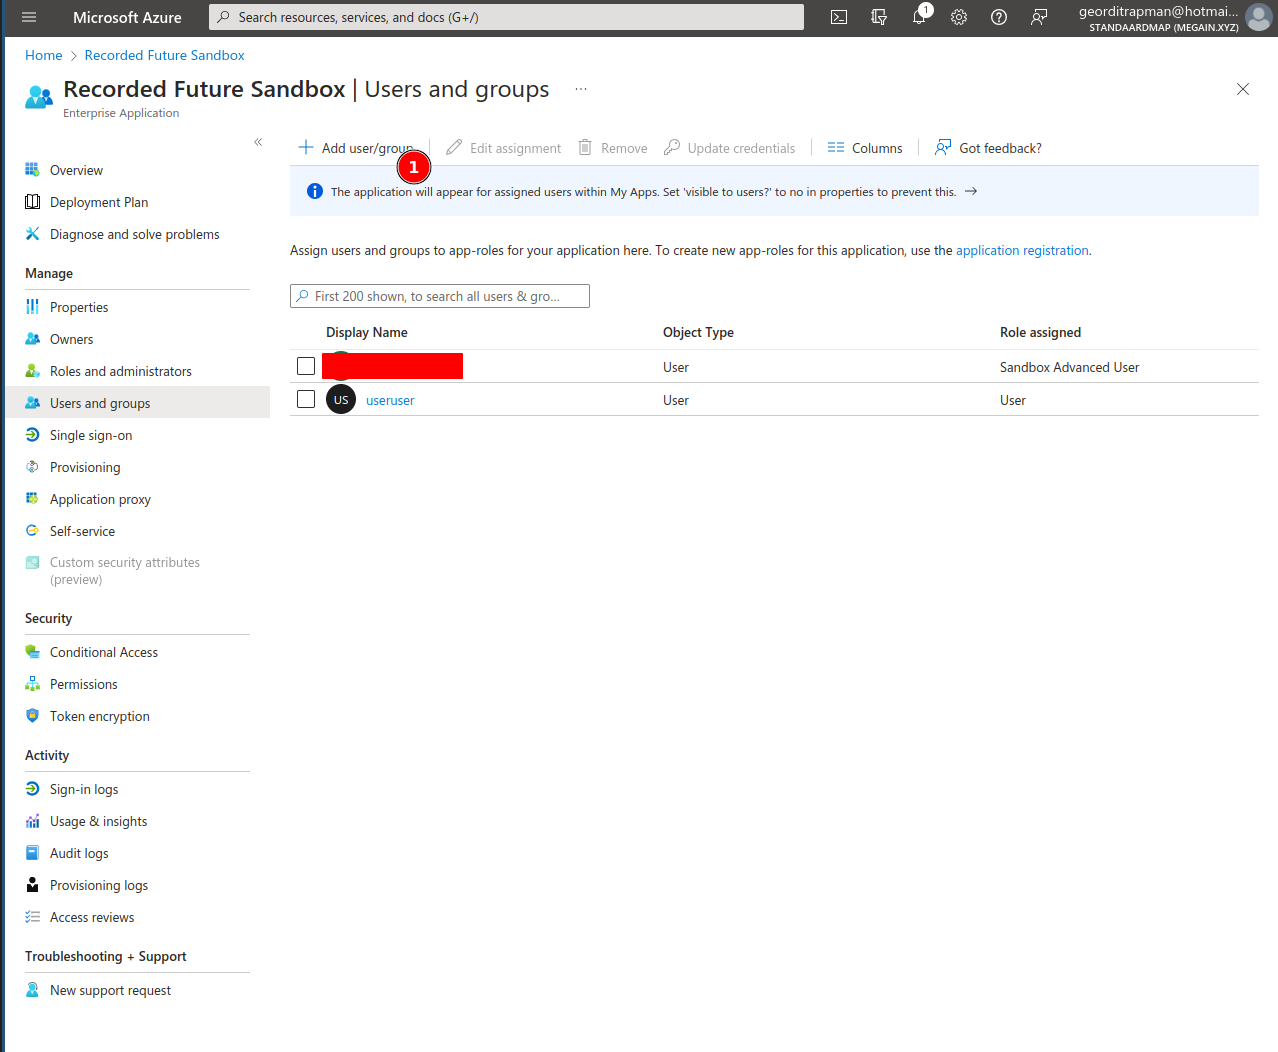
Task: Click the top bar feedback icon
Action: 1039,17
